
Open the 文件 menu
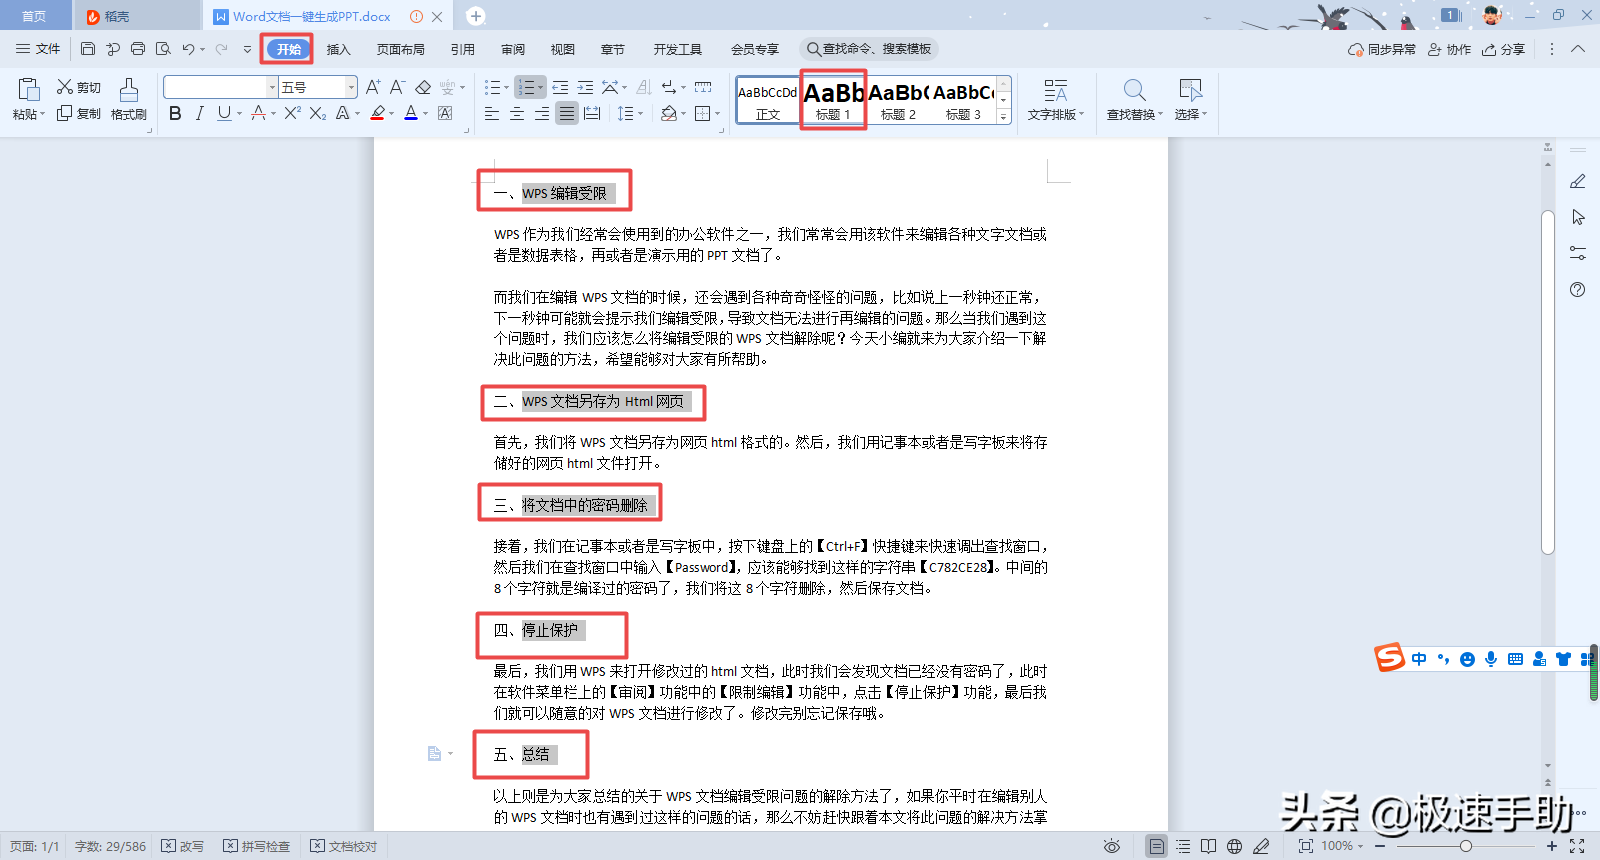click(38, 49)
